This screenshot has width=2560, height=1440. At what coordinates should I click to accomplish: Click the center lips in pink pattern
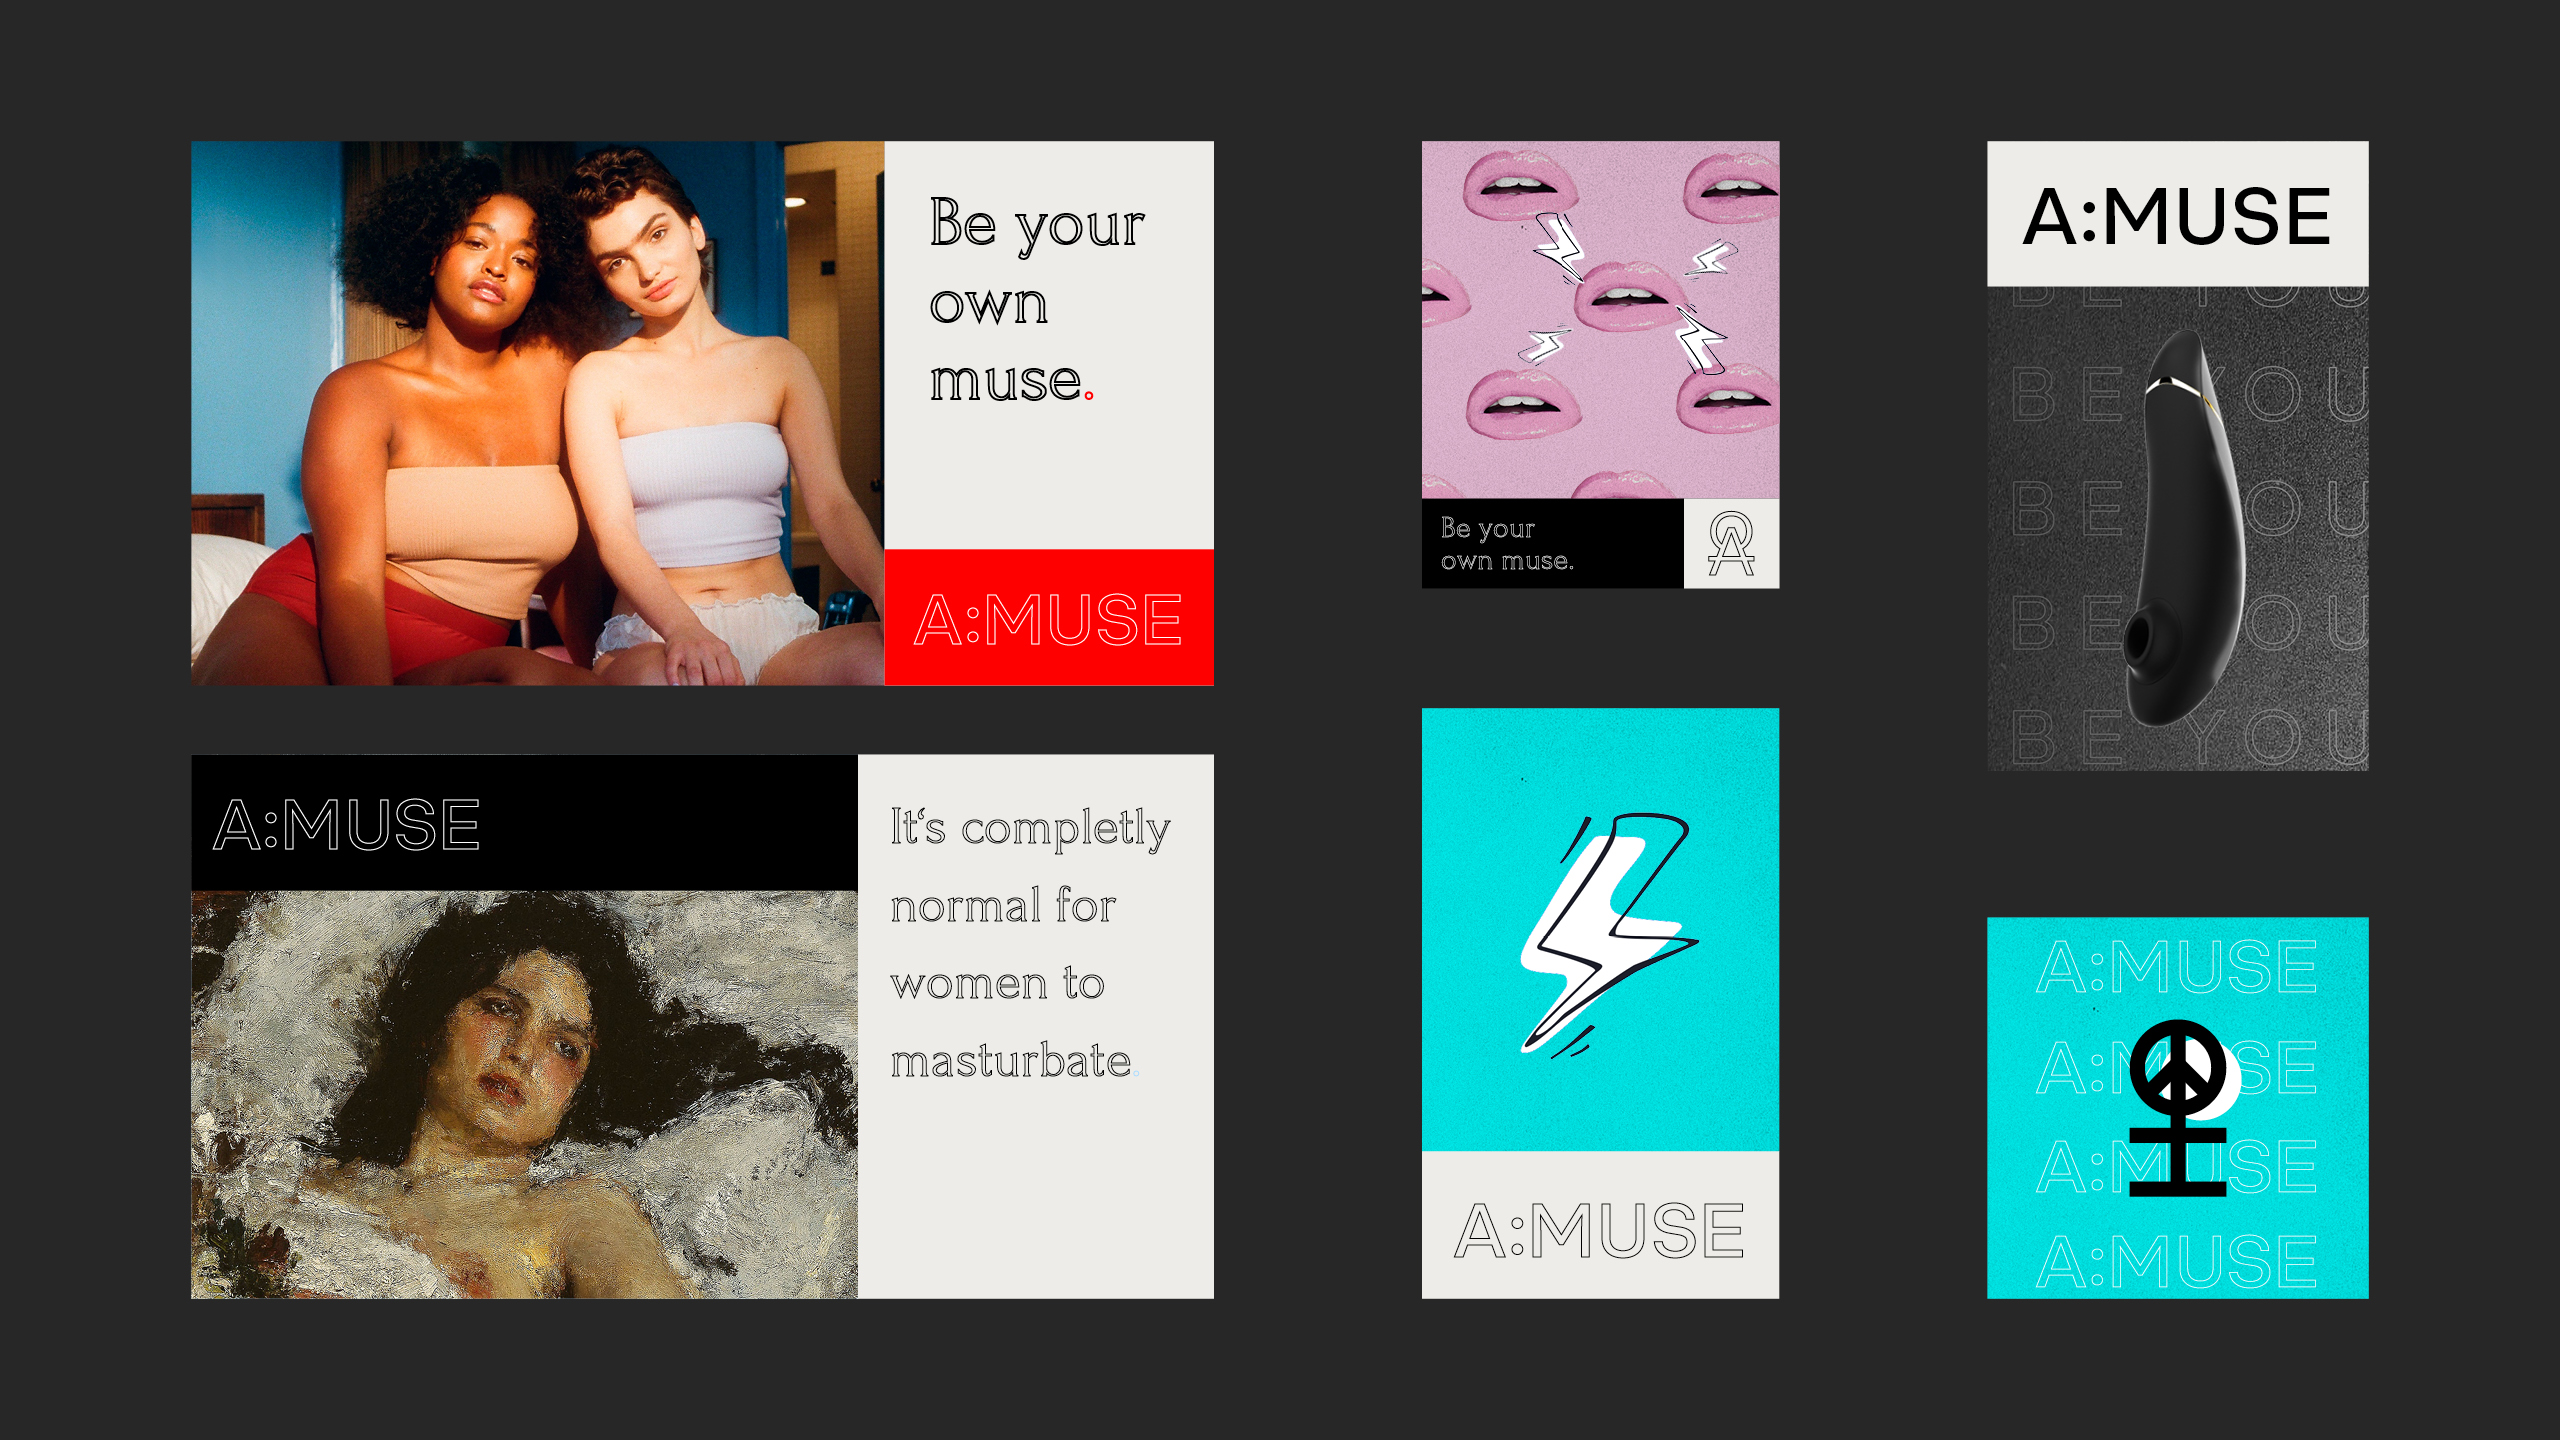(x=1627, y=293)
